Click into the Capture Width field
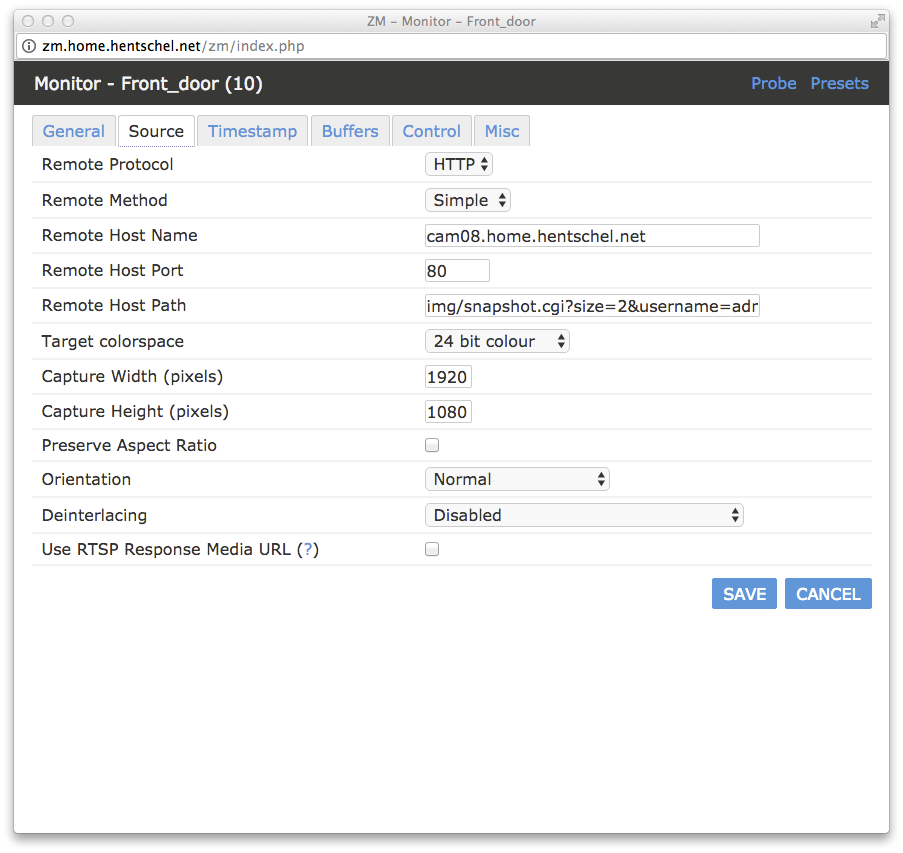This screenshot has height=853, width=903. coord(448,377)
